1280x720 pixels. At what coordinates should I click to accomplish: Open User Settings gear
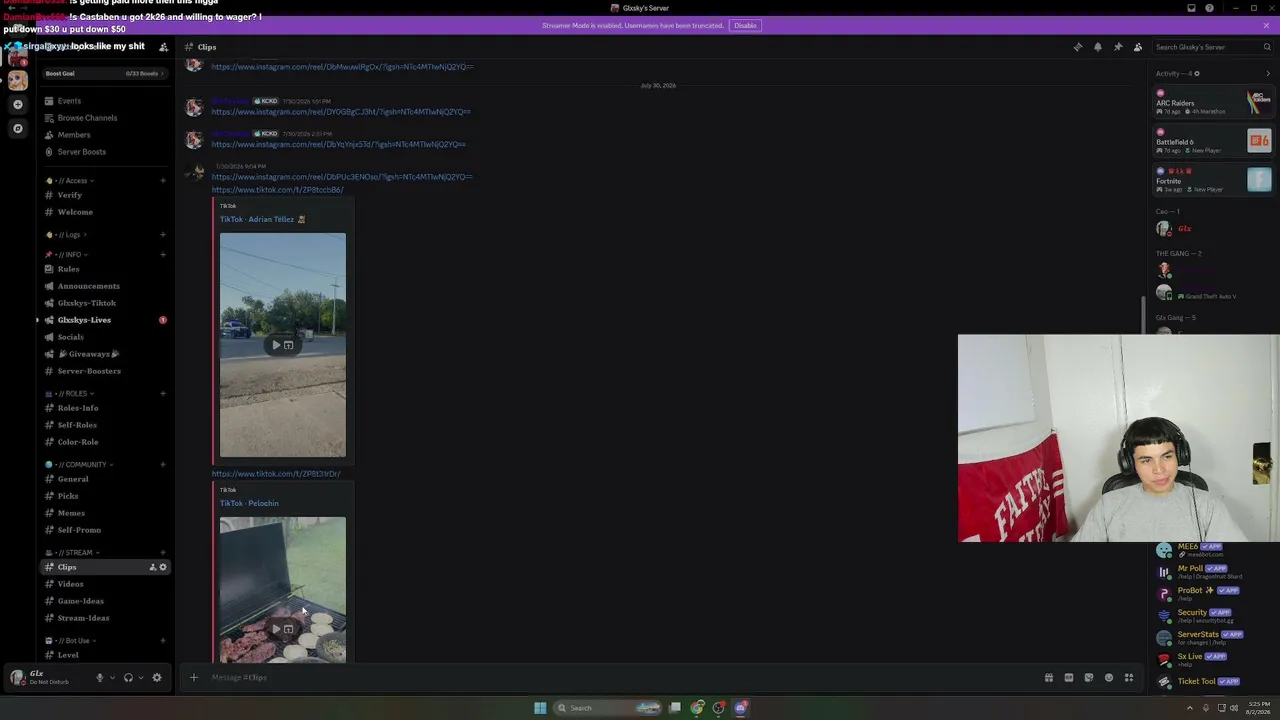click(157, 677)
